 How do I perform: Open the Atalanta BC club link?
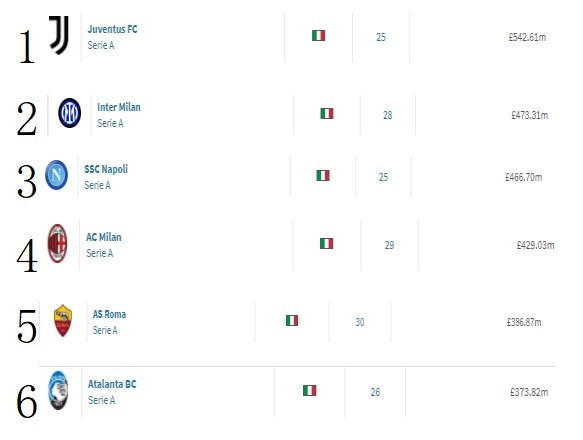tap(112, 384)
